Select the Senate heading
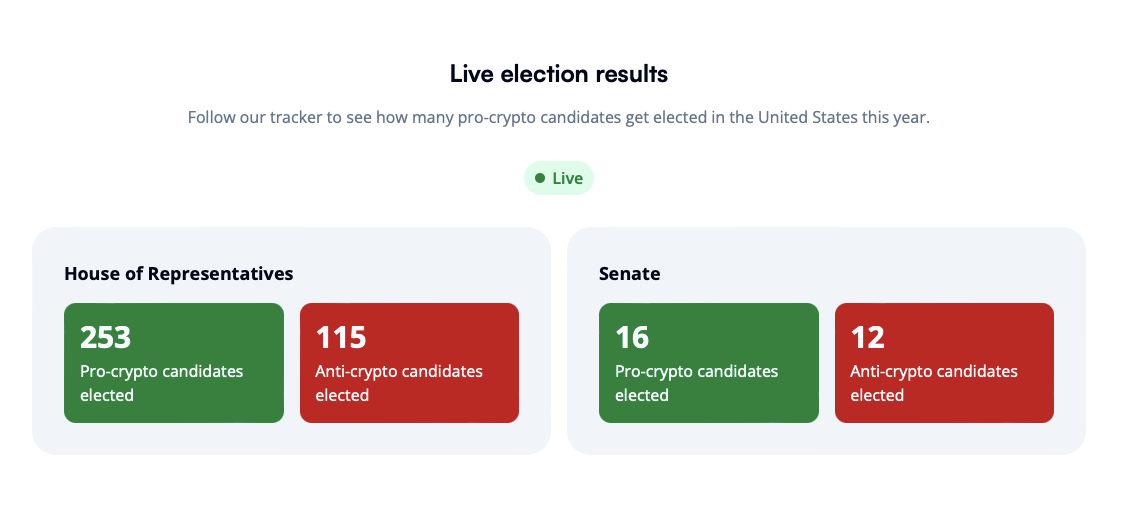1142x528 pixels. 630,273
